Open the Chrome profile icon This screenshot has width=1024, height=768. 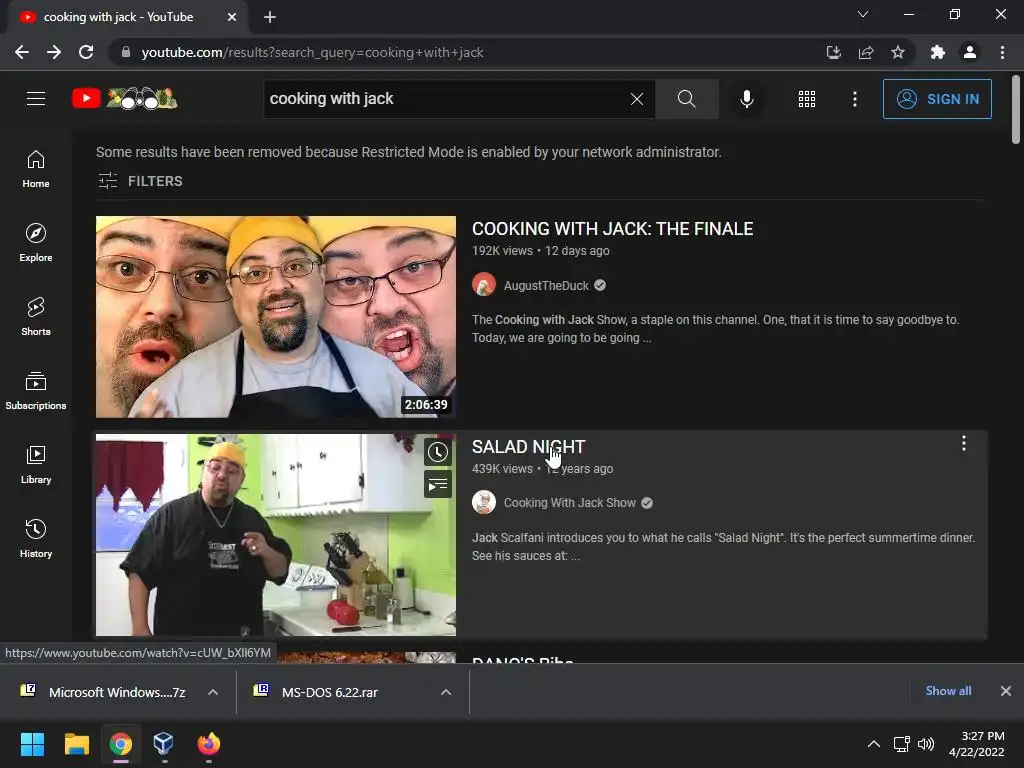pyautogui.click(x=970, y=52)
